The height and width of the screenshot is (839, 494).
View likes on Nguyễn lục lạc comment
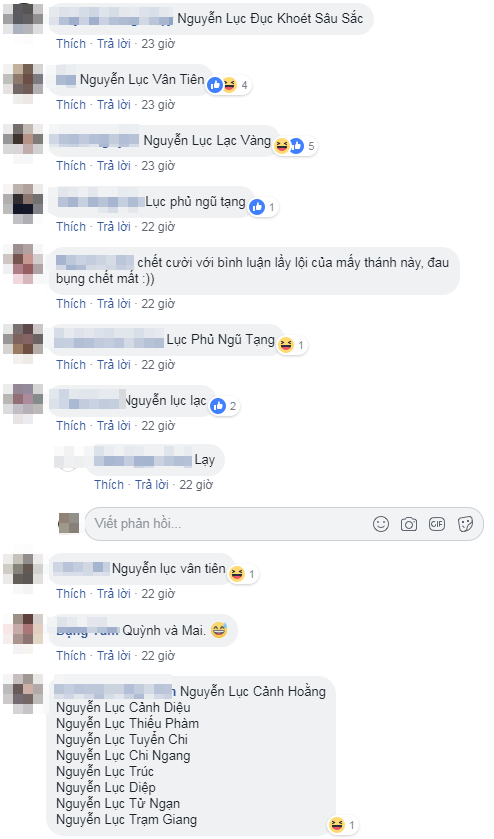pos(224,406)
